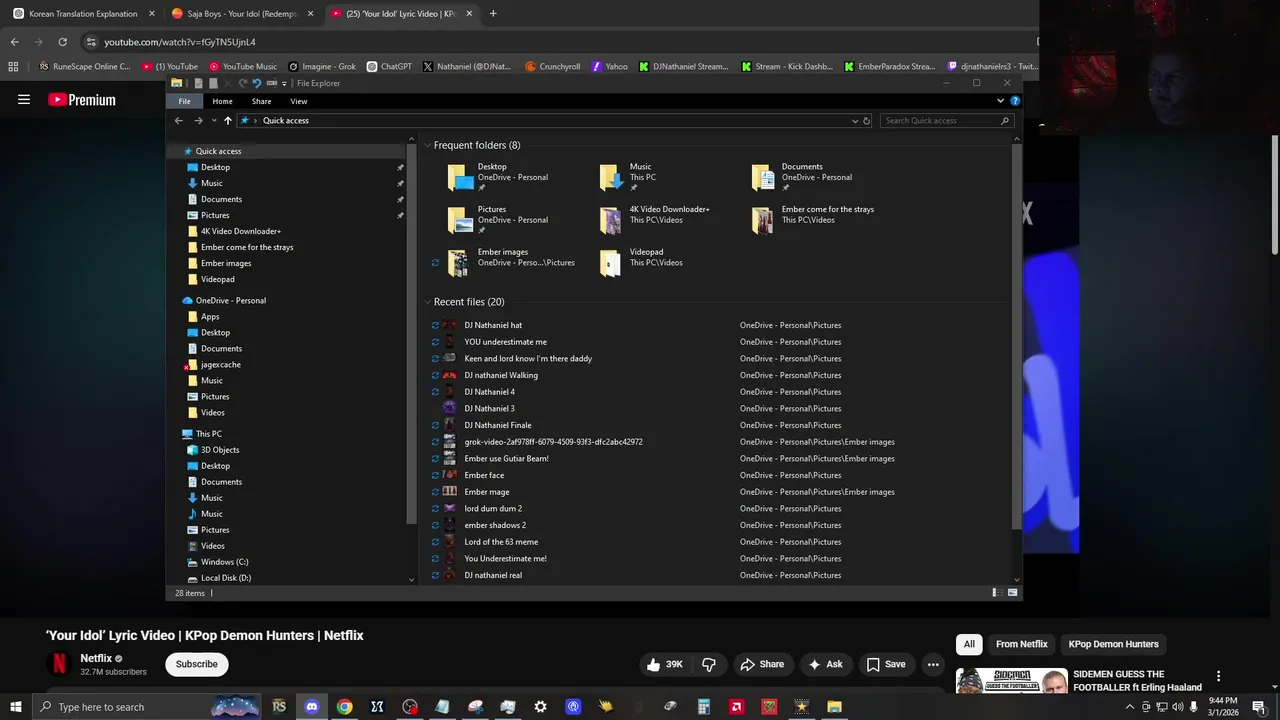
Task: Open the notification center icon
Action: (1259, 707)
